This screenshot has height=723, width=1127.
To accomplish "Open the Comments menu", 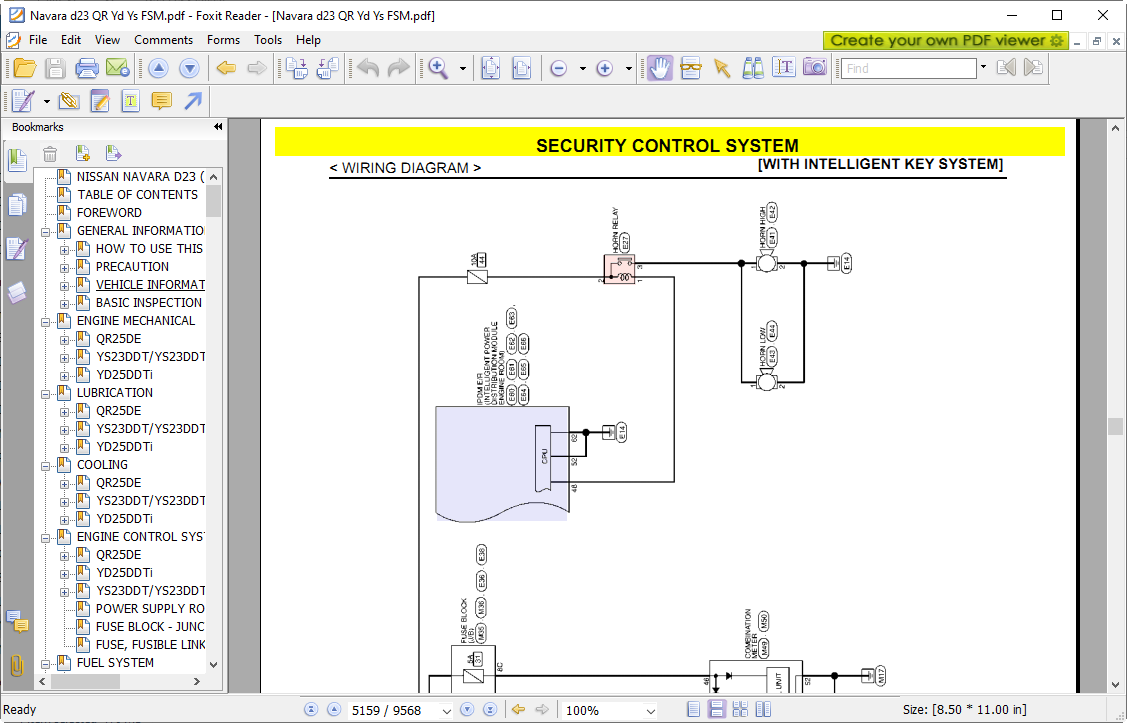I will coord(163,40).
